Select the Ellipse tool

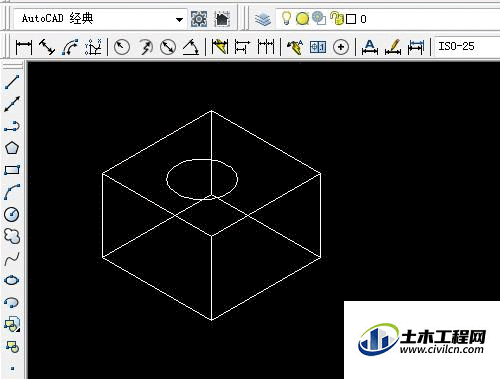tap(12, 280)
